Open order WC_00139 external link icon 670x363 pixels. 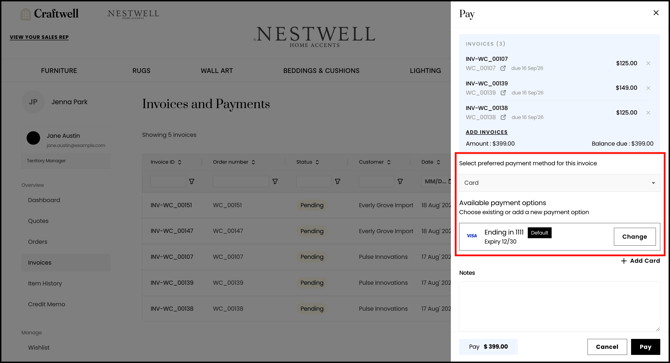coord(503,93)
